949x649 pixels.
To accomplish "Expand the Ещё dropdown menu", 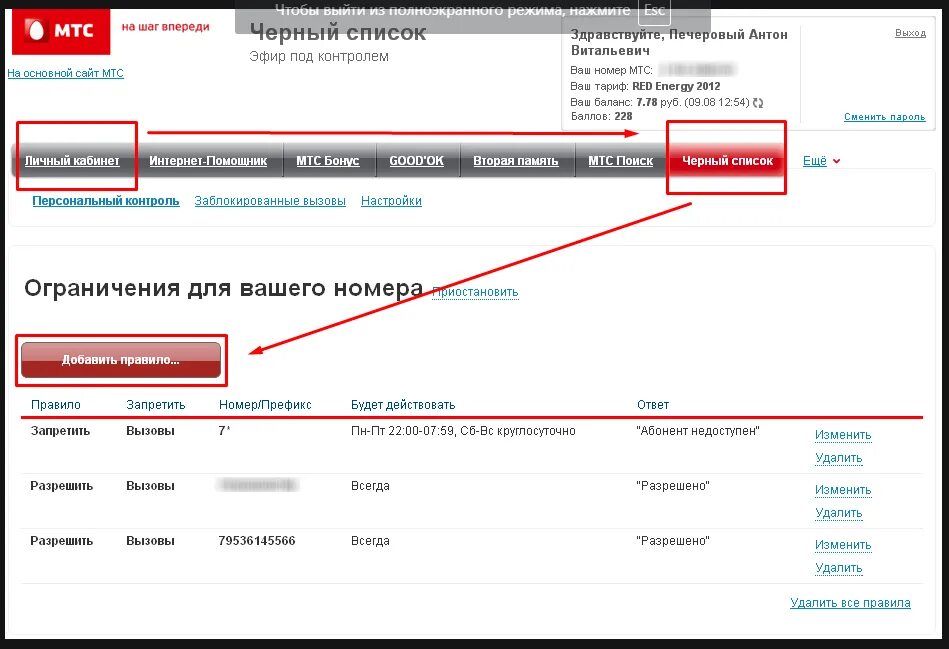I will coord(821,161).
